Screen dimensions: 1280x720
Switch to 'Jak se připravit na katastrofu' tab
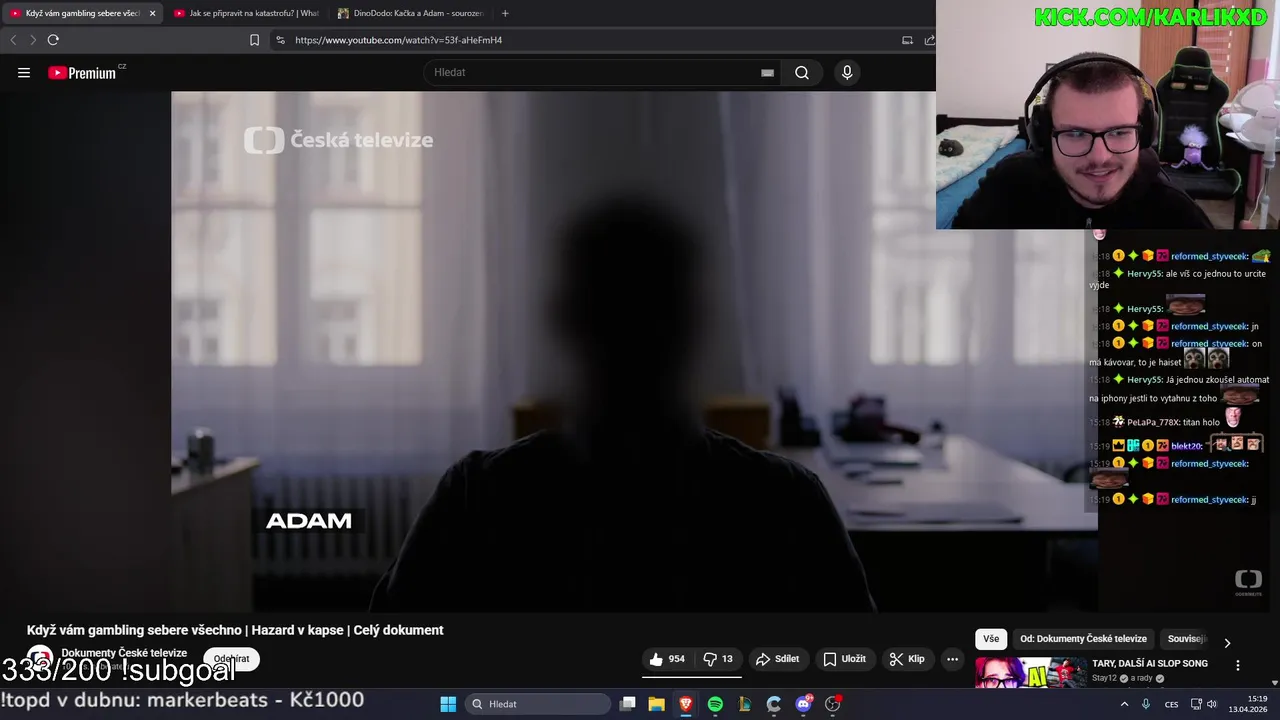[x=246, y=13]
